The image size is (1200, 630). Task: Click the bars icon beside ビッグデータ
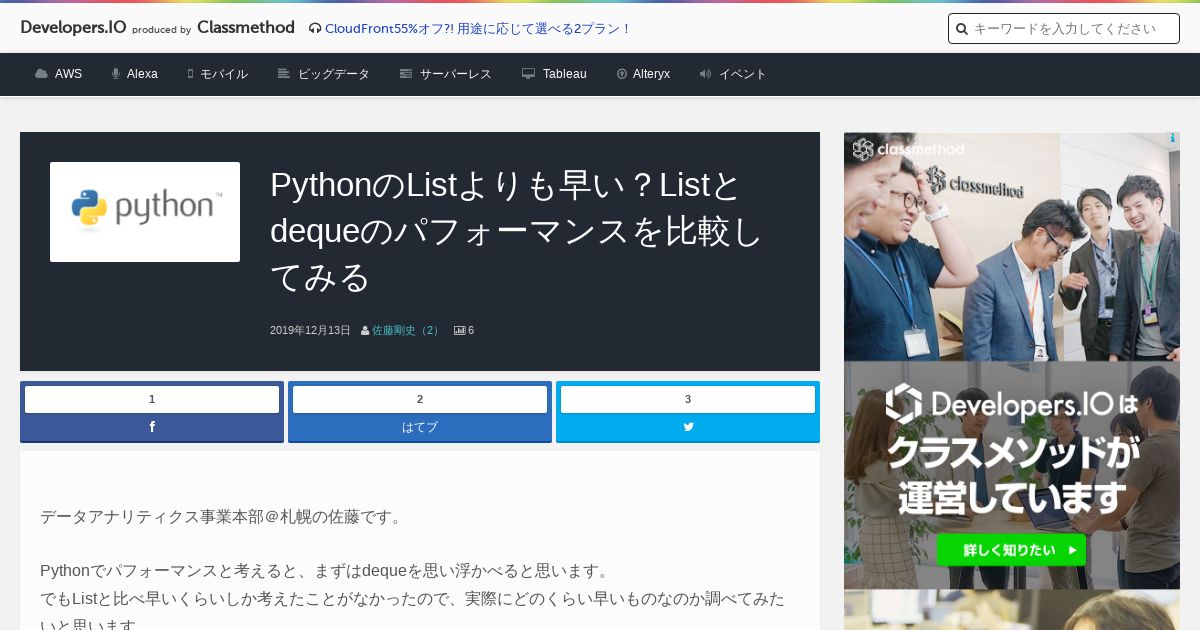pos(284,74)
